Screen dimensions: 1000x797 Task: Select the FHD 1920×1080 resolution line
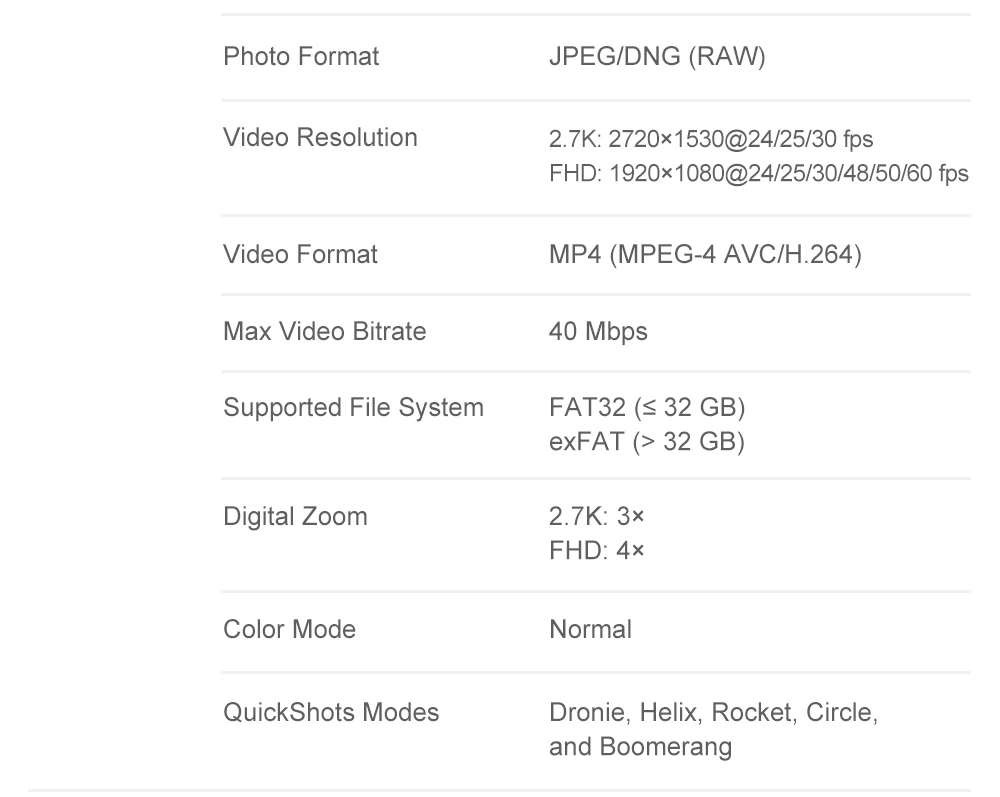tap(758, 174)
